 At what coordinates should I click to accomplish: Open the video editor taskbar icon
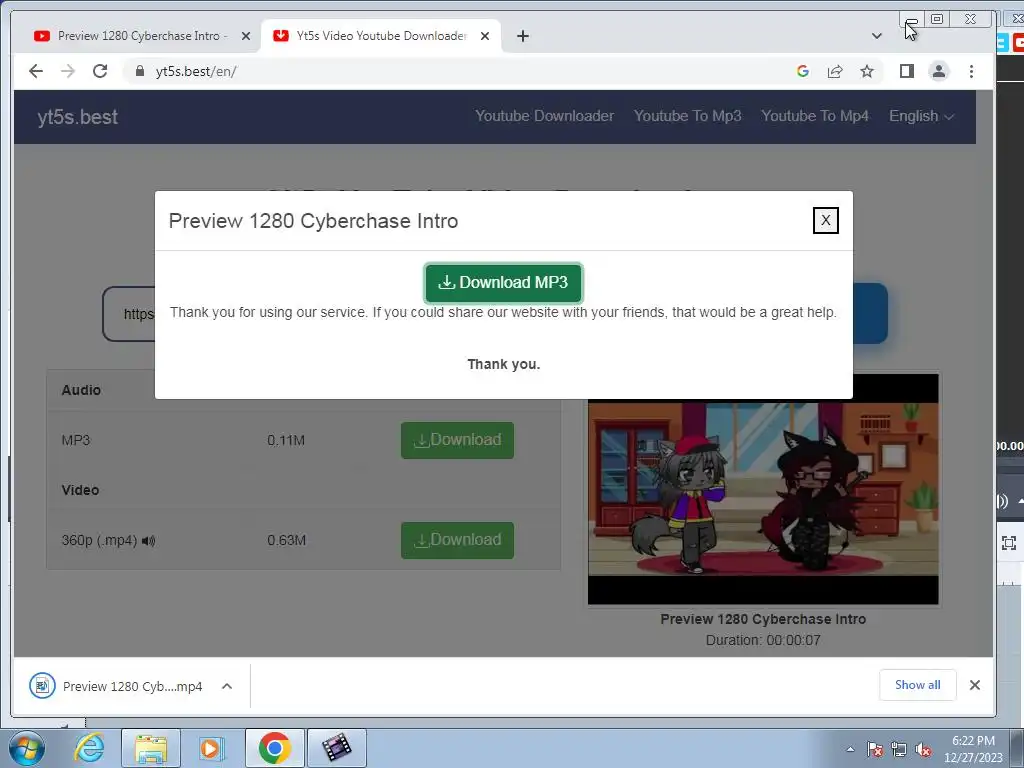pos(337,748)
